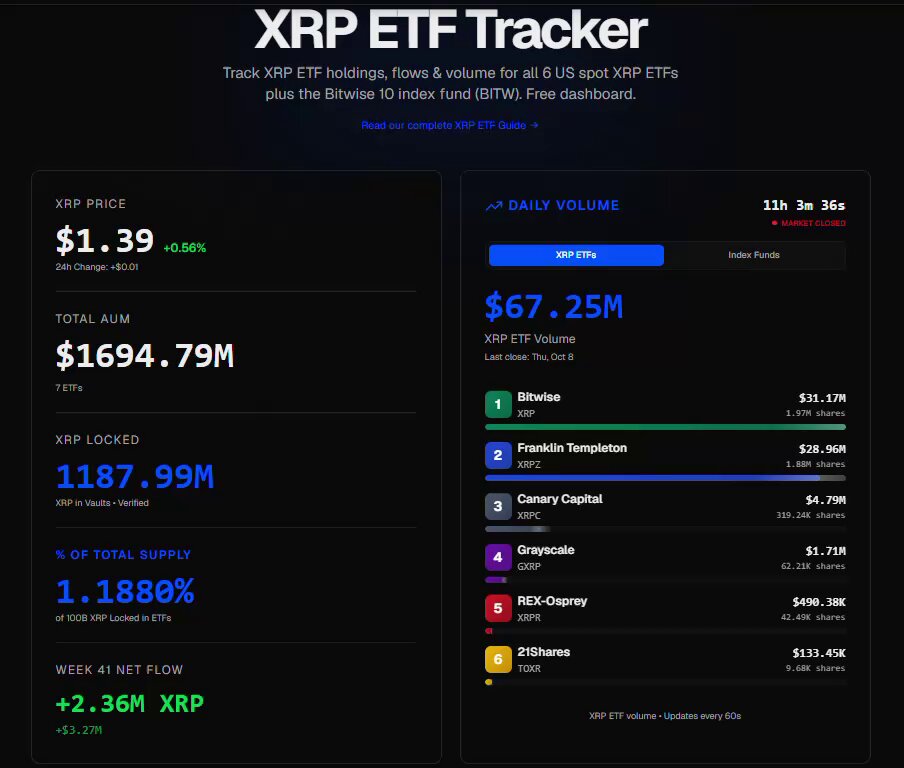The width and height of the screenshot is (904, 768).
Task: Click the Franklin Templeton fund name
Action: click(x=572, y=448)
